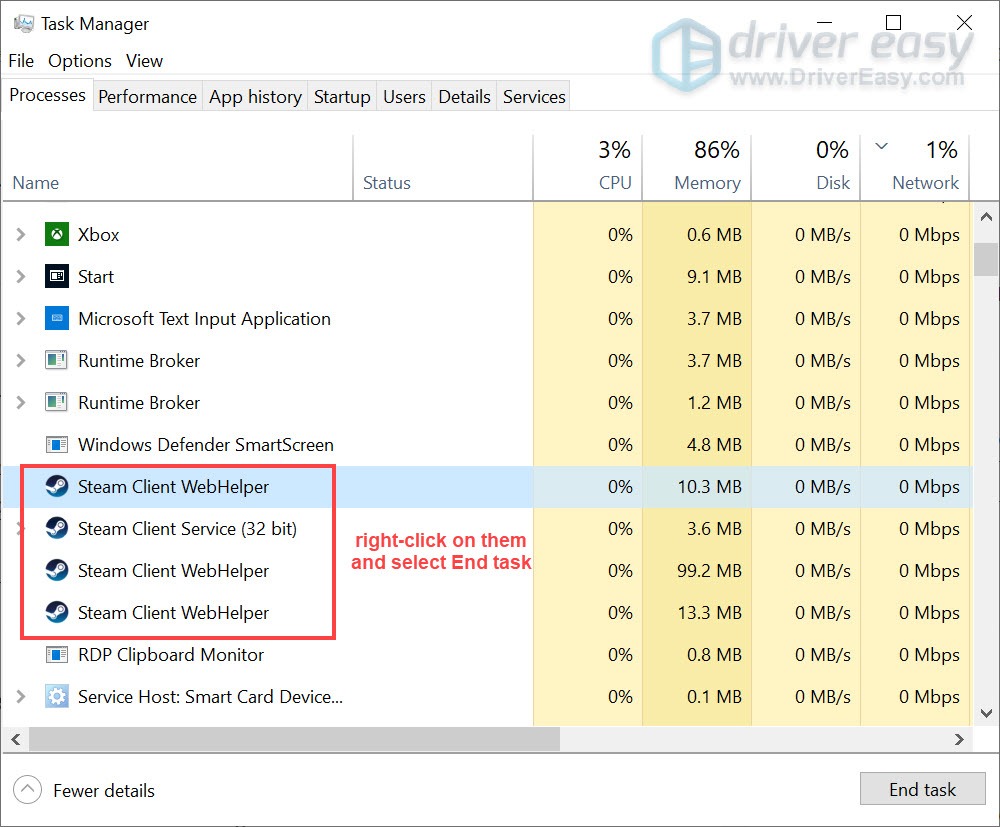
Task: Select the RDP Clipboard Monitor process name
Action: tap(171, 655)
